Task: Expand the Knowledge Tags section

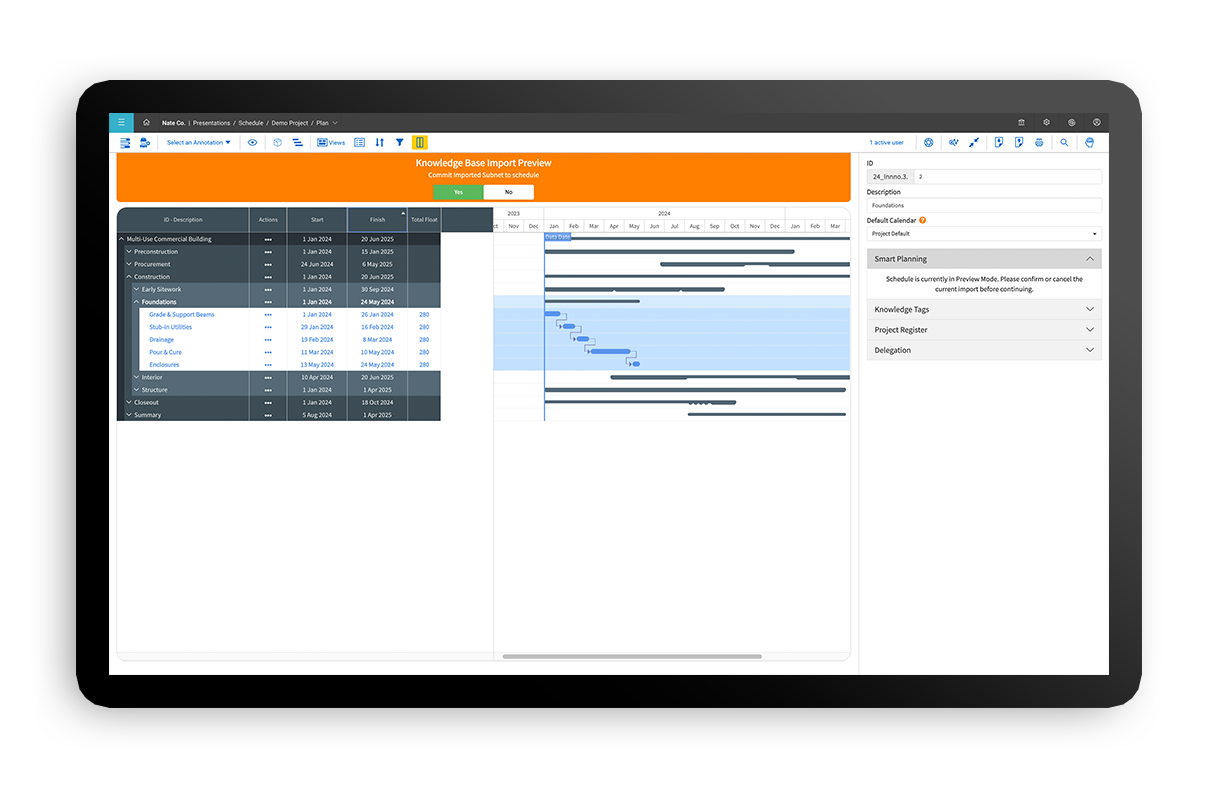Action: (x=984, y=309)
